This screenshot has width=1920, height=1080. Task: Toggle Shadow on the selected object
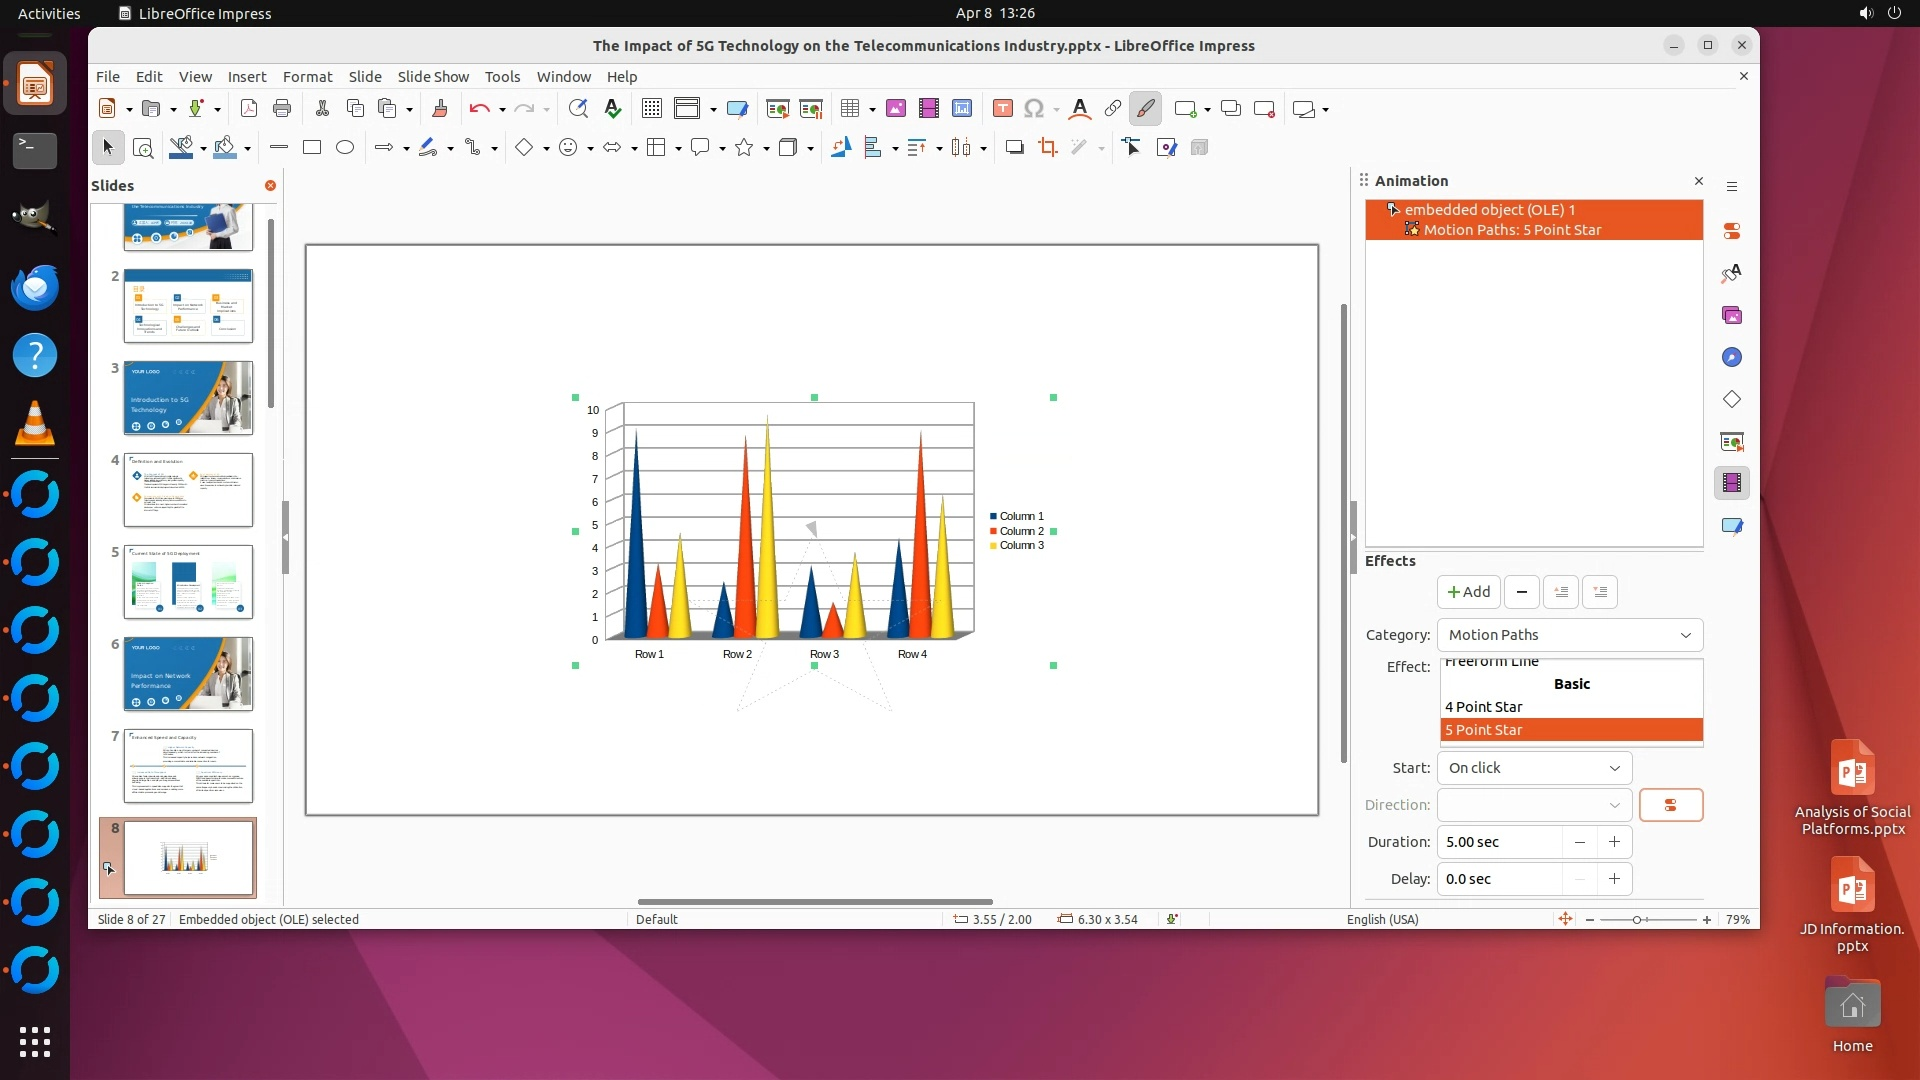click(x=1014, y=148)
